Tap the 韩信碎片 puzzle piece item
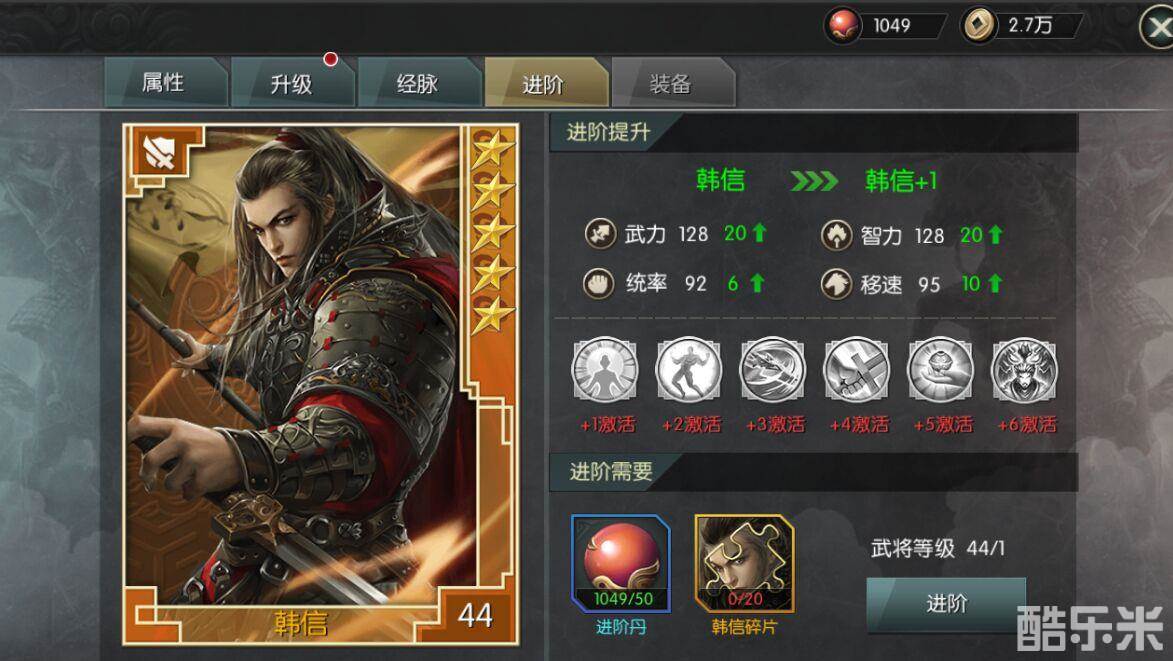The height and width of the screenshot is (661, 1173). [744, 564]
